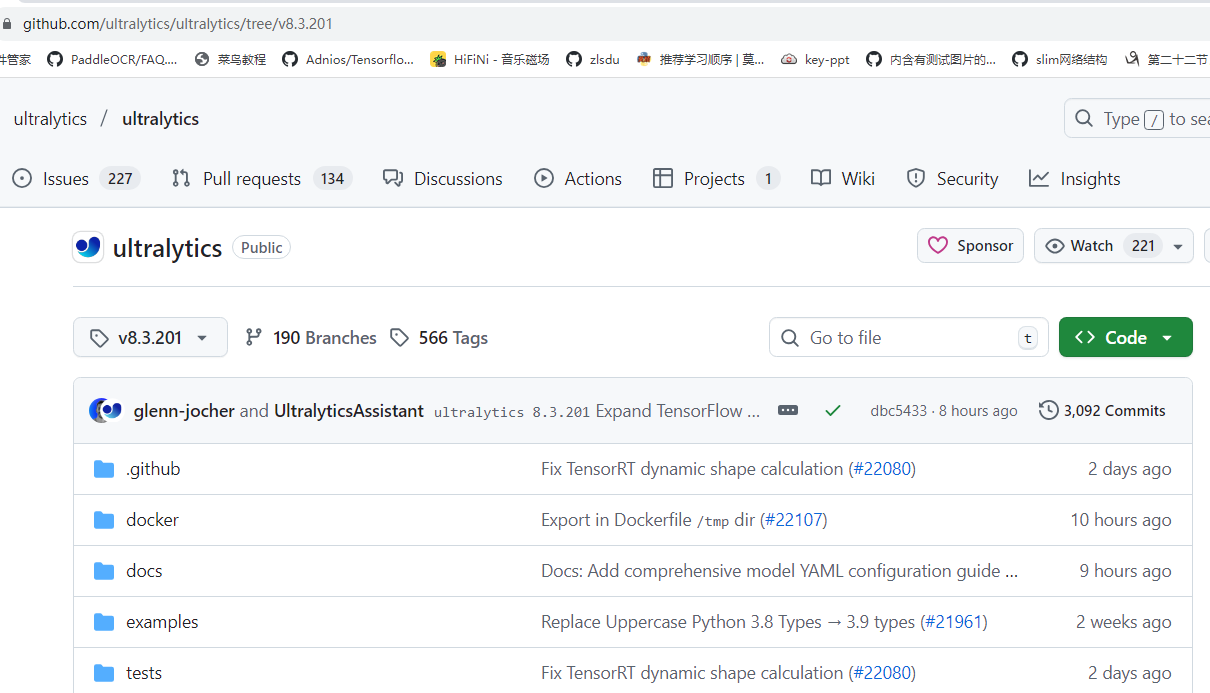Image resolution: width=1210 pixels, height=693 pixels.
Task: Click the Security shield icon
Action: (x=916, y=178)
